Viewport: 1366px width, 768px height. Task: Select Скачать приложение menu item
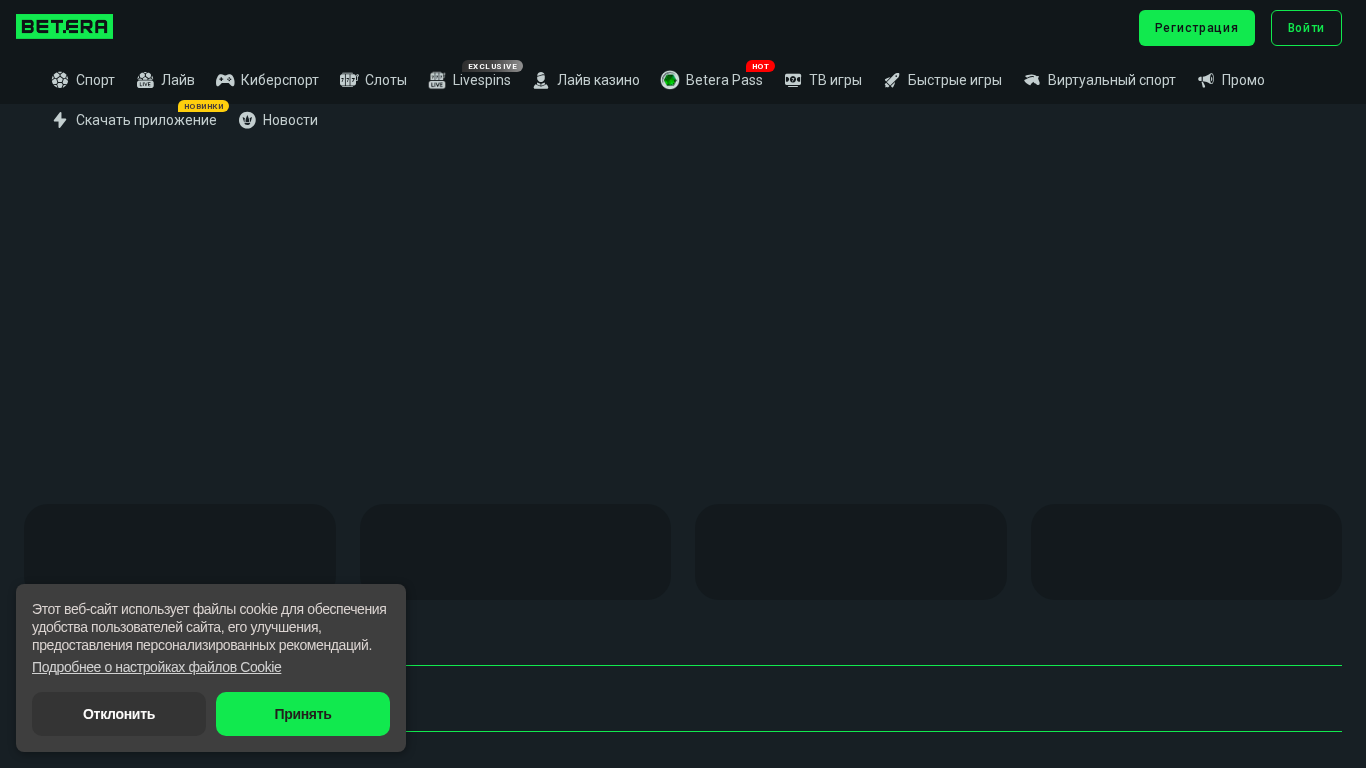tap(146, 120)
